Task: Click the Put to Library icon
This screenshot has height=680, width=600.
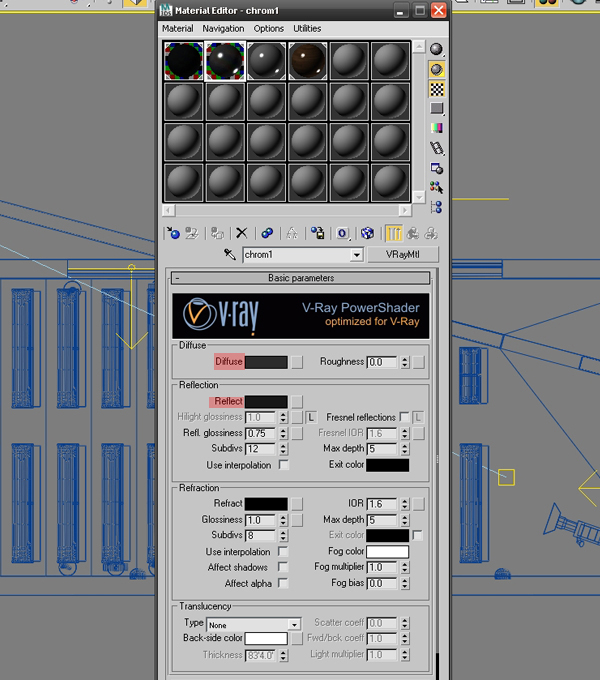Action: tap(317, 233)
